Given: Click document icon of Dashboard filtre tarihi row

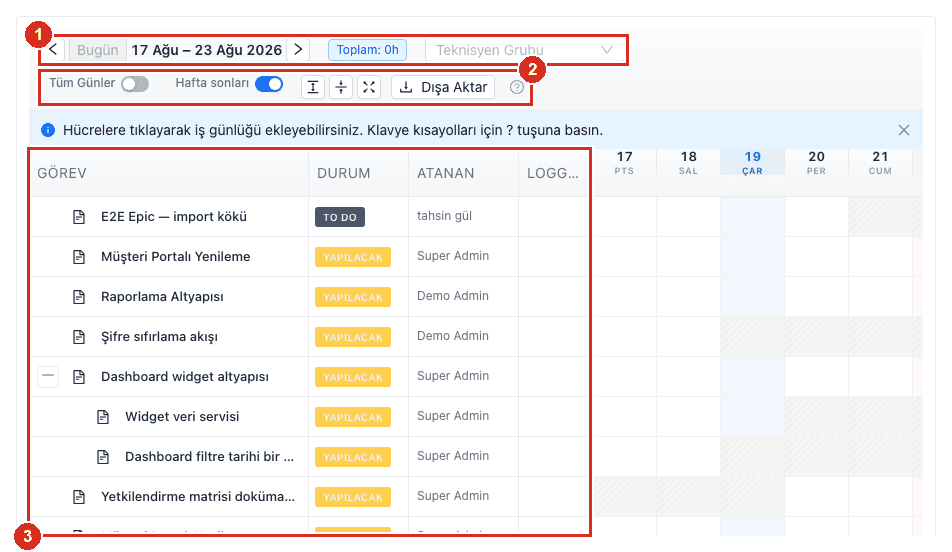Looking at the screenshot, I should coord(103,457).
